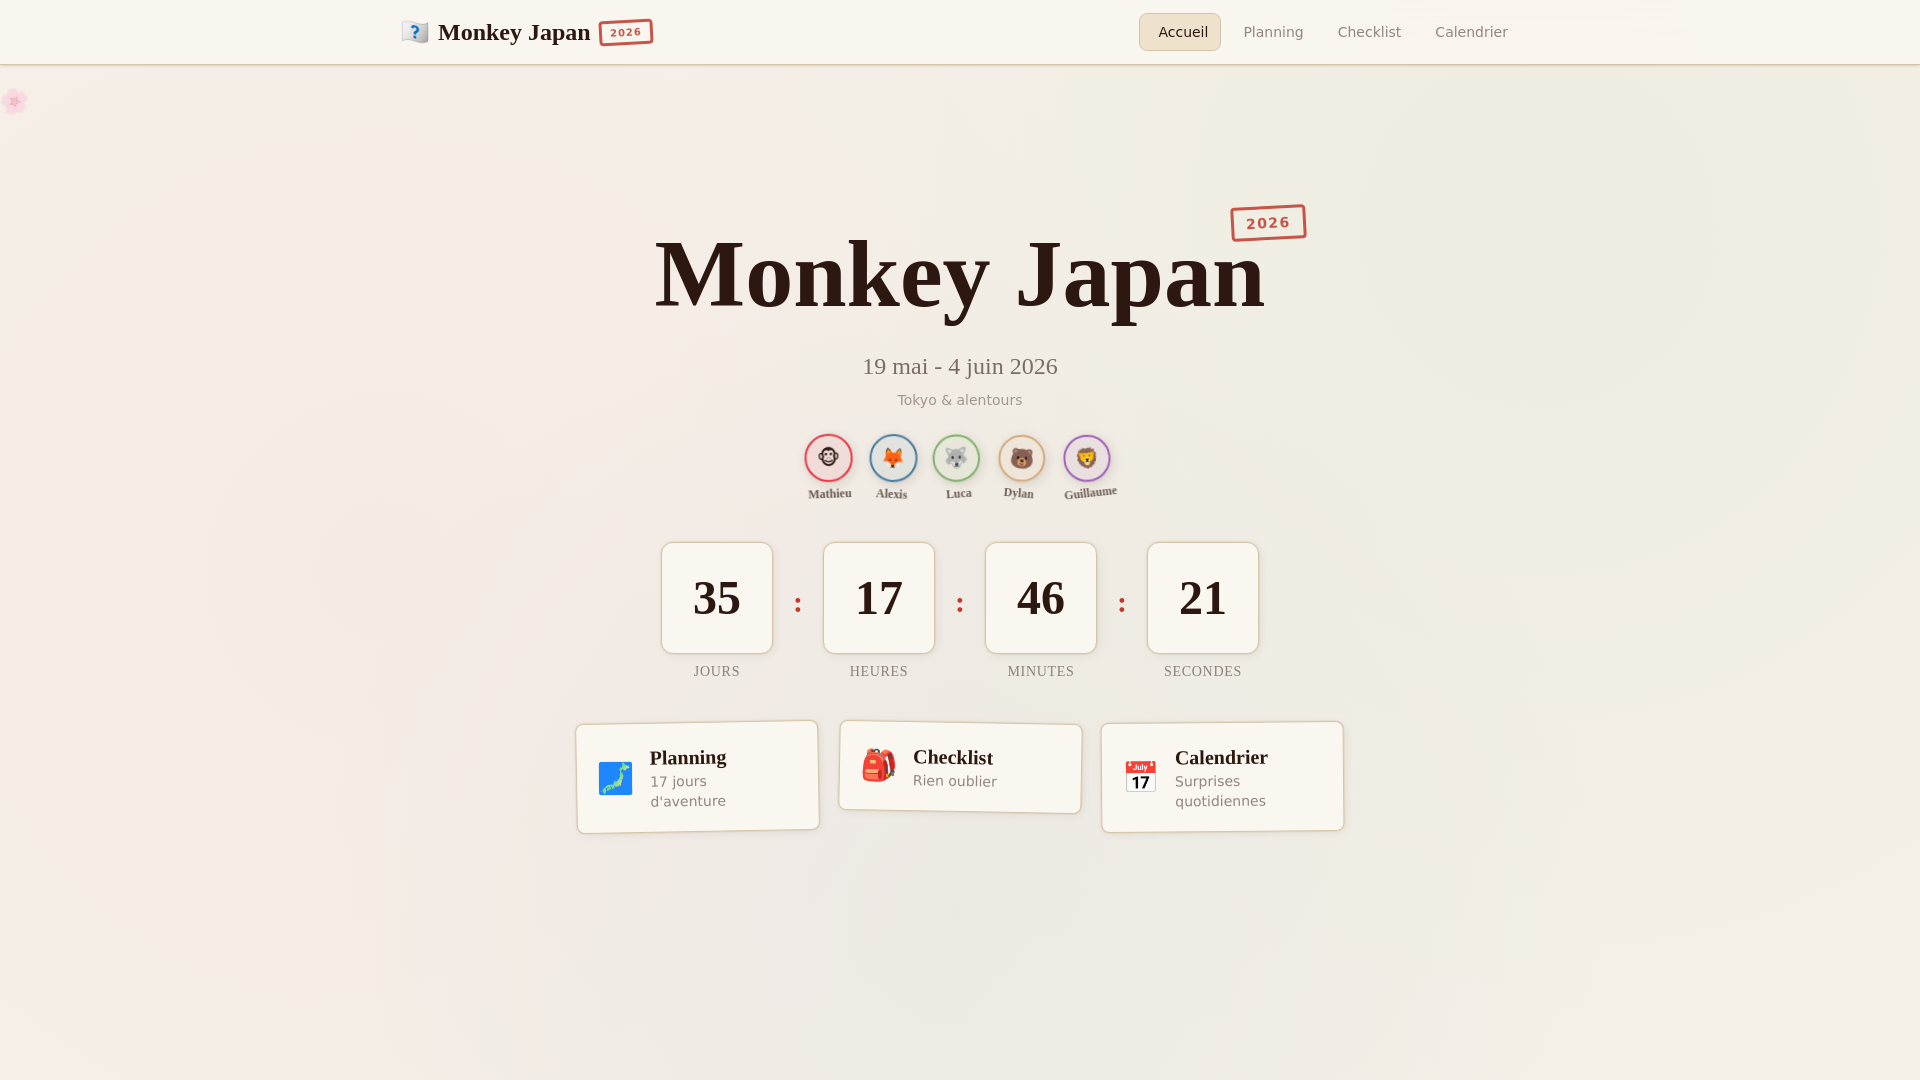The height and width of the screenshot is (1080, 1920).
Task: Click the SECONDES label under the countdown
Action: coord(1203,672)
